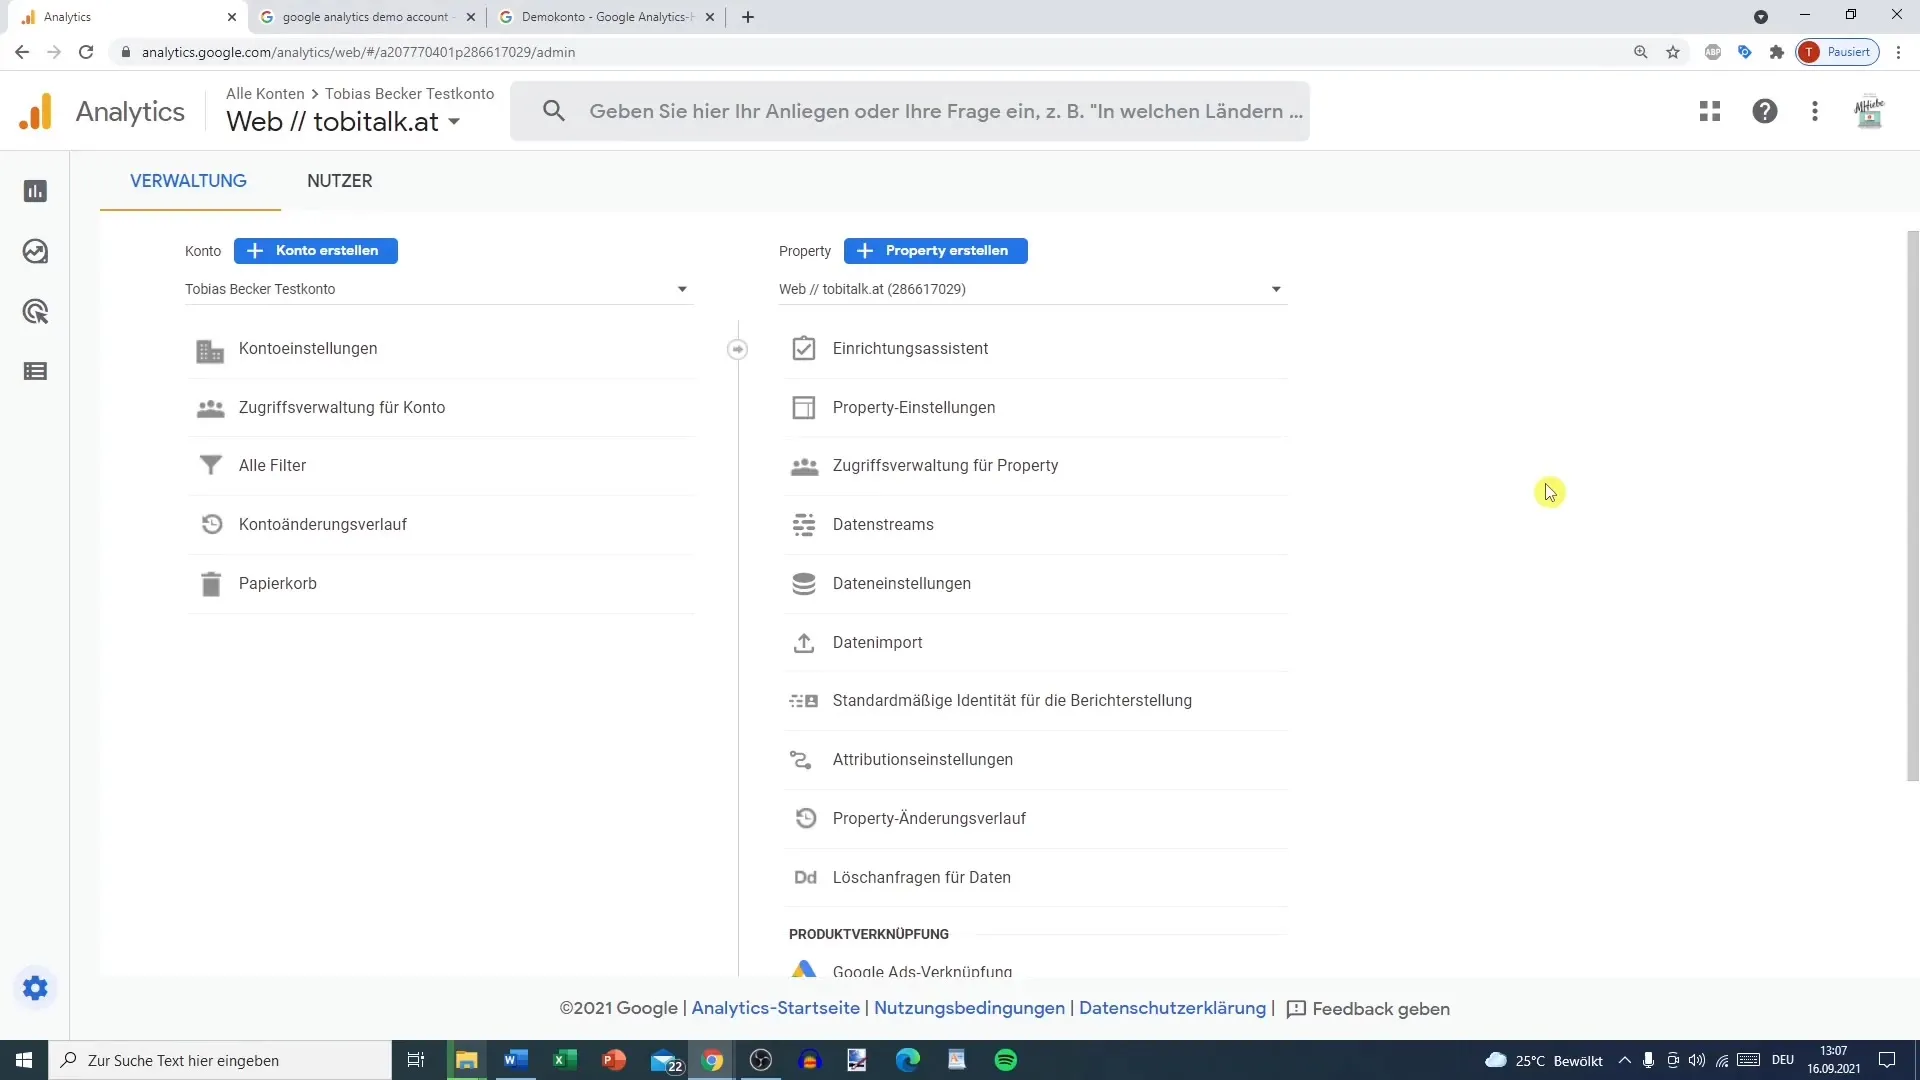Open the Windows Start menu

[x=24, y=1060]
